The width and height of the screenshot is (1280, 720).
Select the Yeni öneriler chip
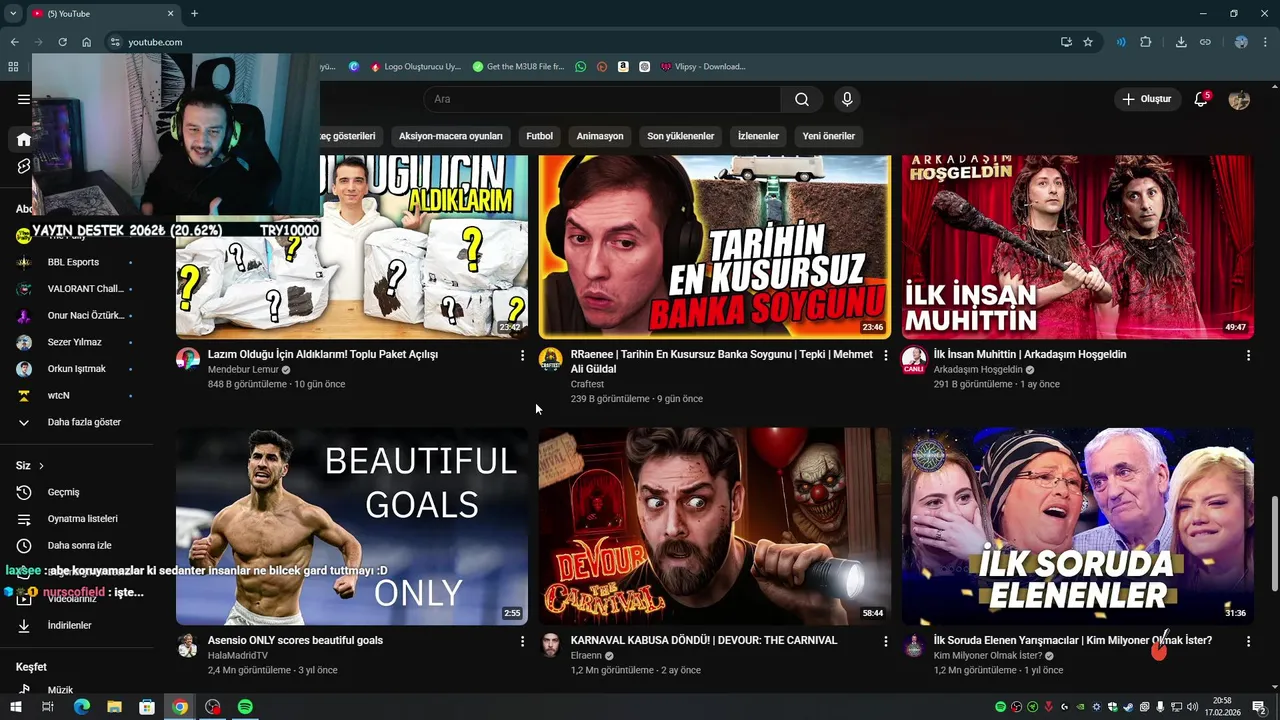coord(829,136)
